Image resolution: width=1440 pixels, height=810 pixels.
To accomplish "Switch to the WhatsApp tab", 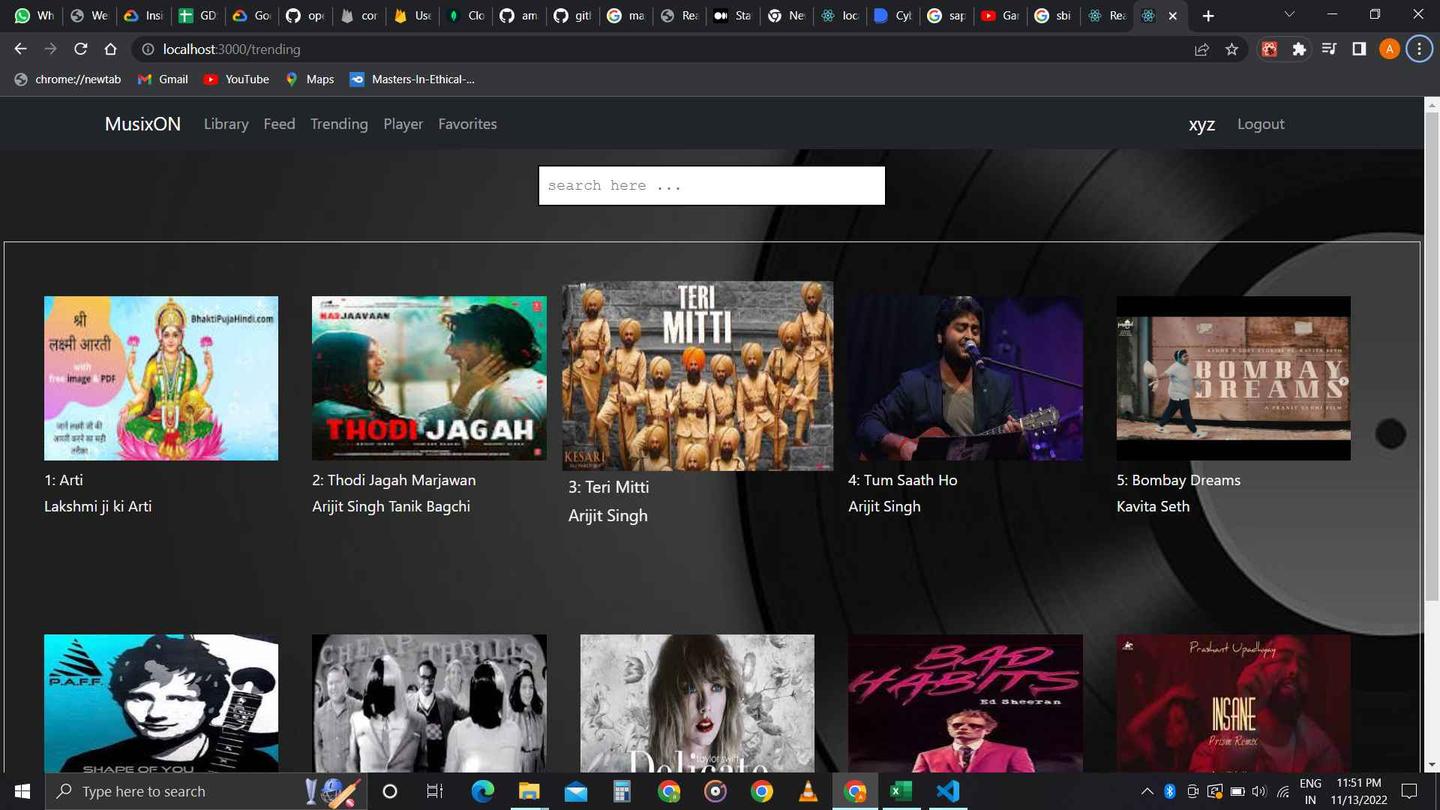I will pyautogui.click(x=34, y=16).
